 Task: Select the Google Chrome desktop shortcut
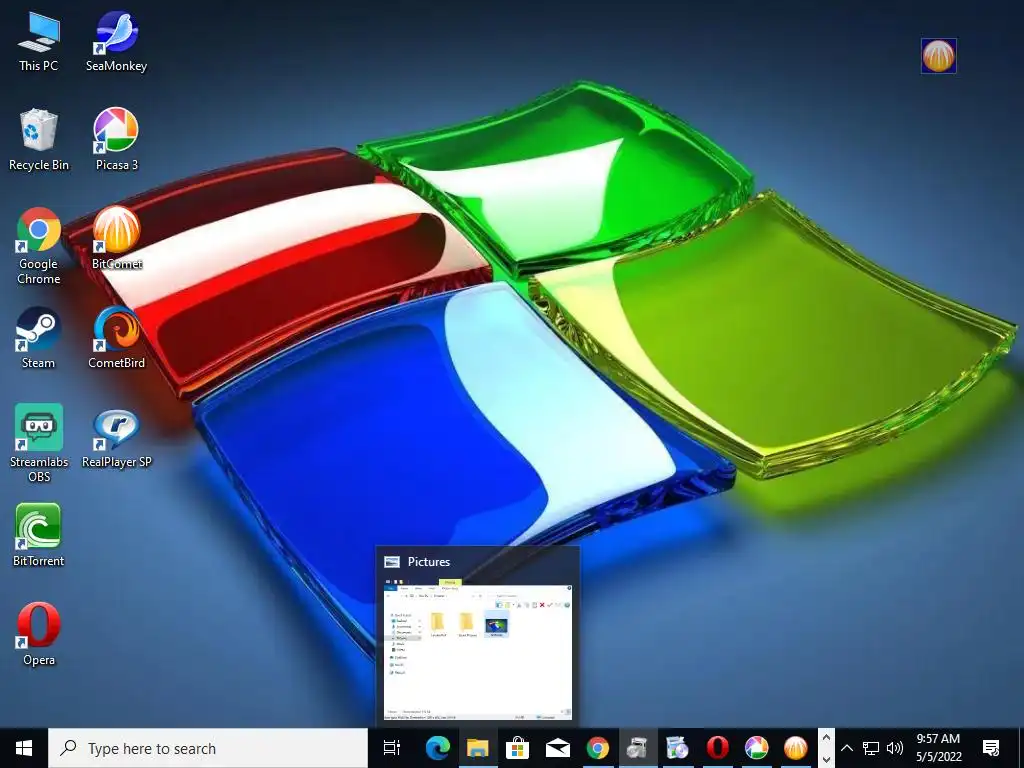coord(39,246)
